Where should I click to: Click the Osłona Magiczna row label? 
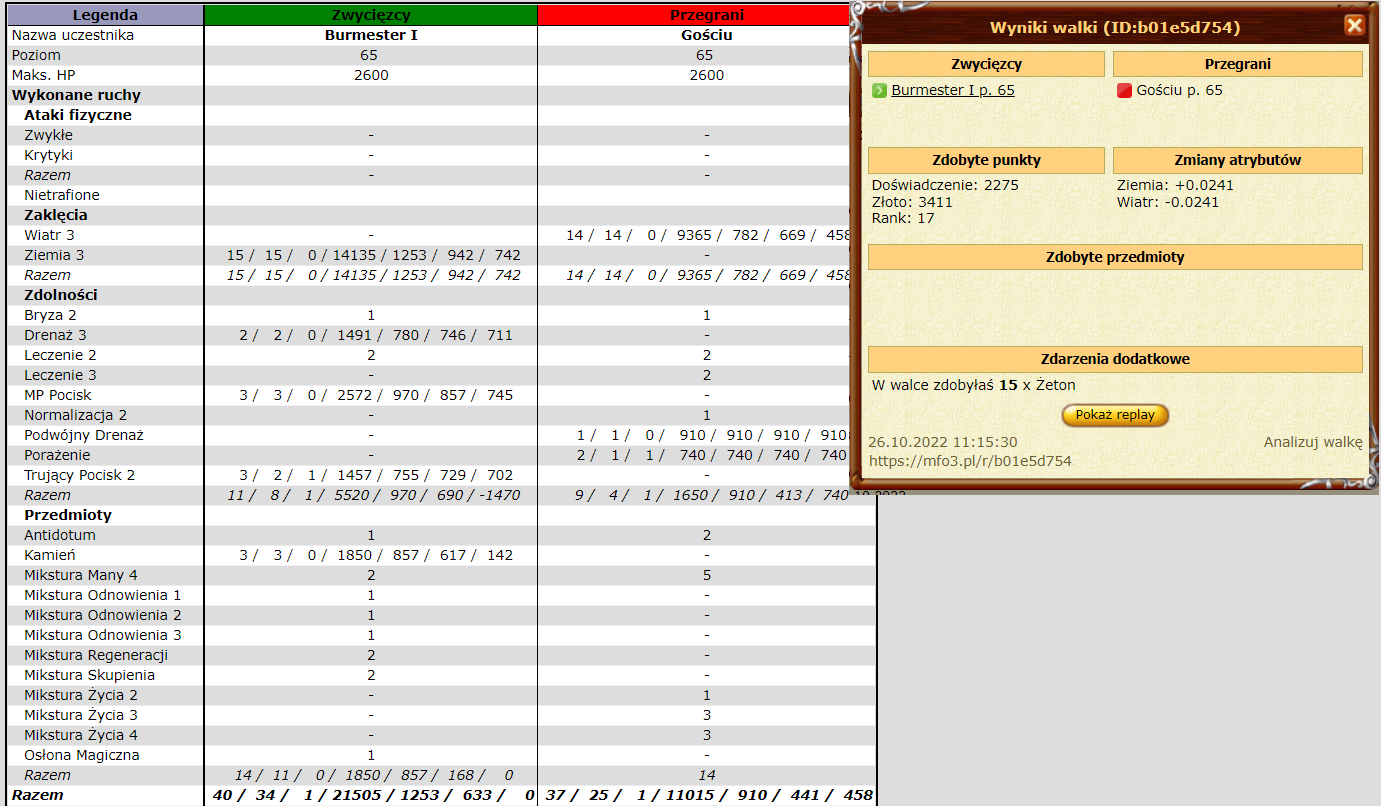[x=82, y=755]
